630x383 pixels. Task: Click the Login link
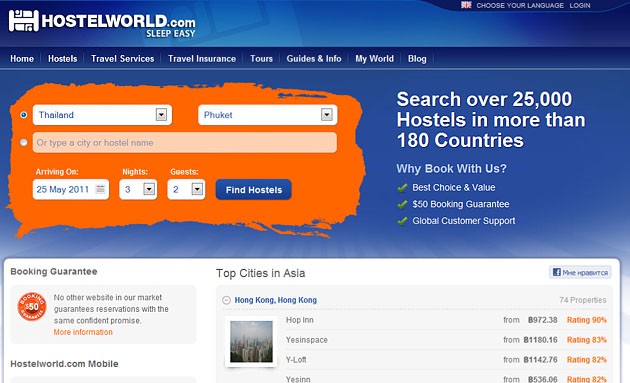pos(580,6)
